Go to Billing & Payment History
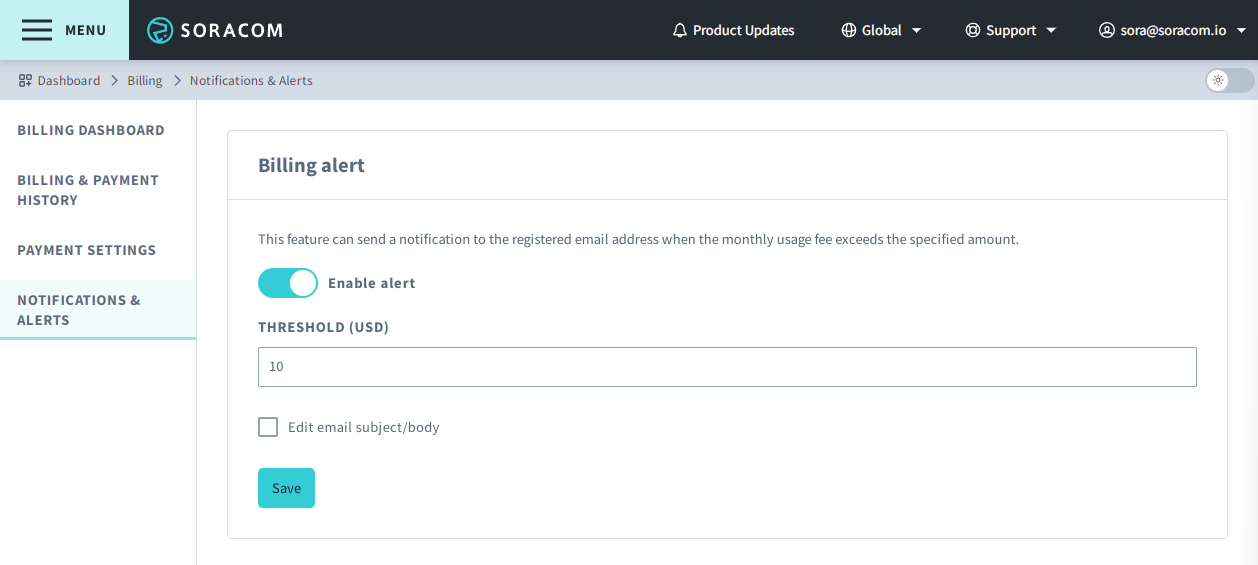Image resolution: width=1258 pixels, height=565 pixels. pyautogui.click(x=88, y=190)
